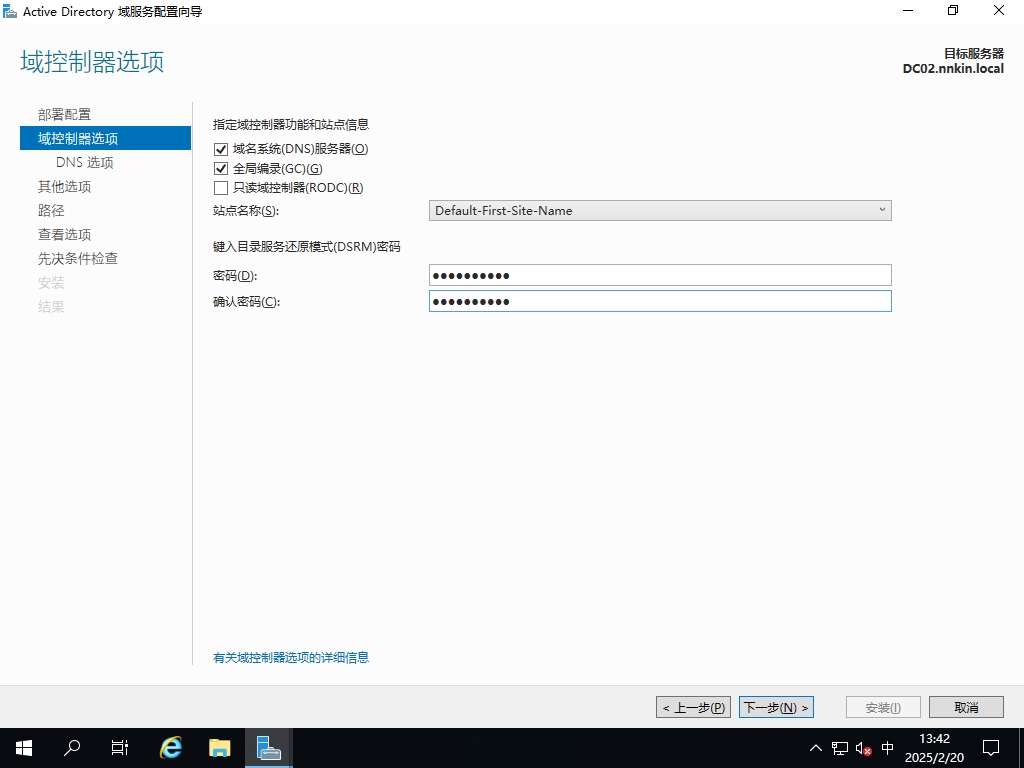Launch Internet Explorer from the taskbar
1024x768 pixels.
point(171,747)
